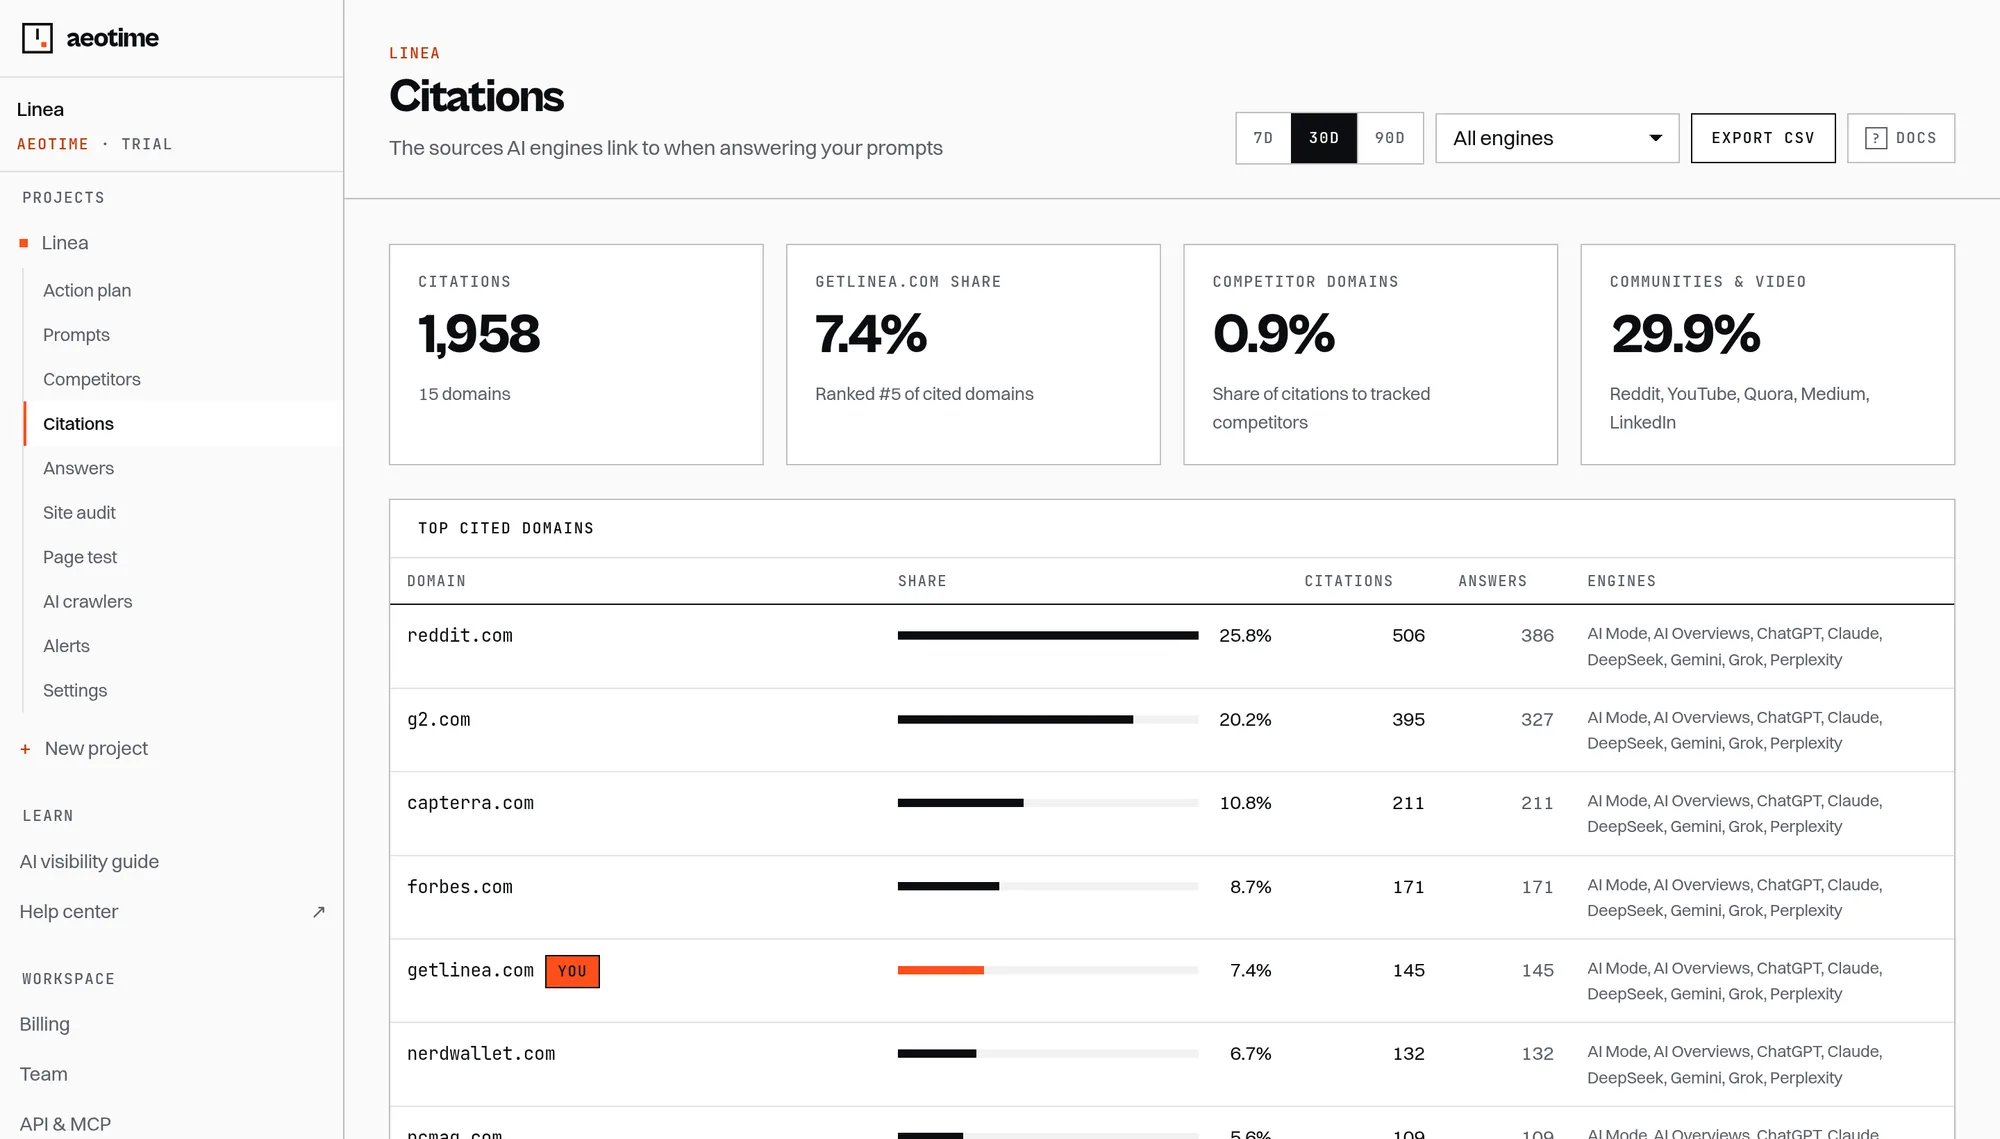This screenshot has height=1139, width=2000.
Task: Click the reddit.com share progress bar
Action: pyautogui.click(x=1048, y=636)
